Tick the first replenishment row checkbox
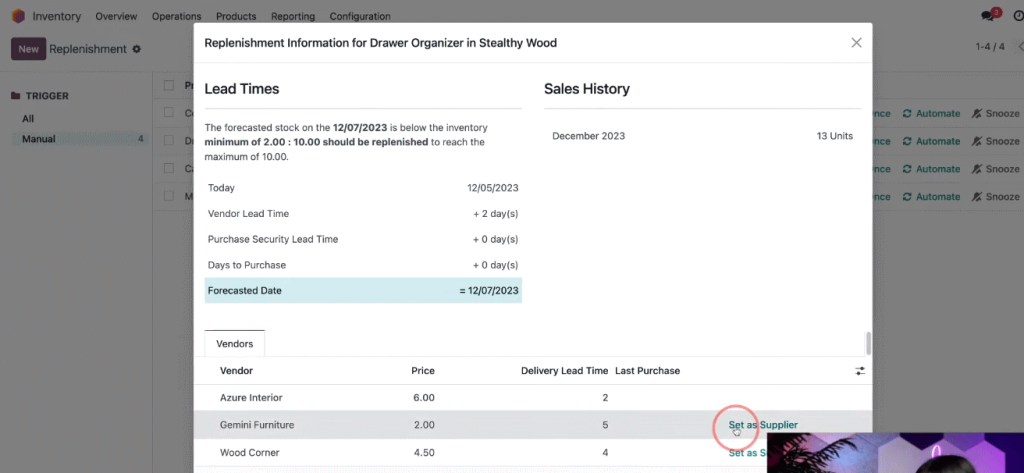This screenshot has height=473, width=1024. pyautogui.click(x=169, y=113)
